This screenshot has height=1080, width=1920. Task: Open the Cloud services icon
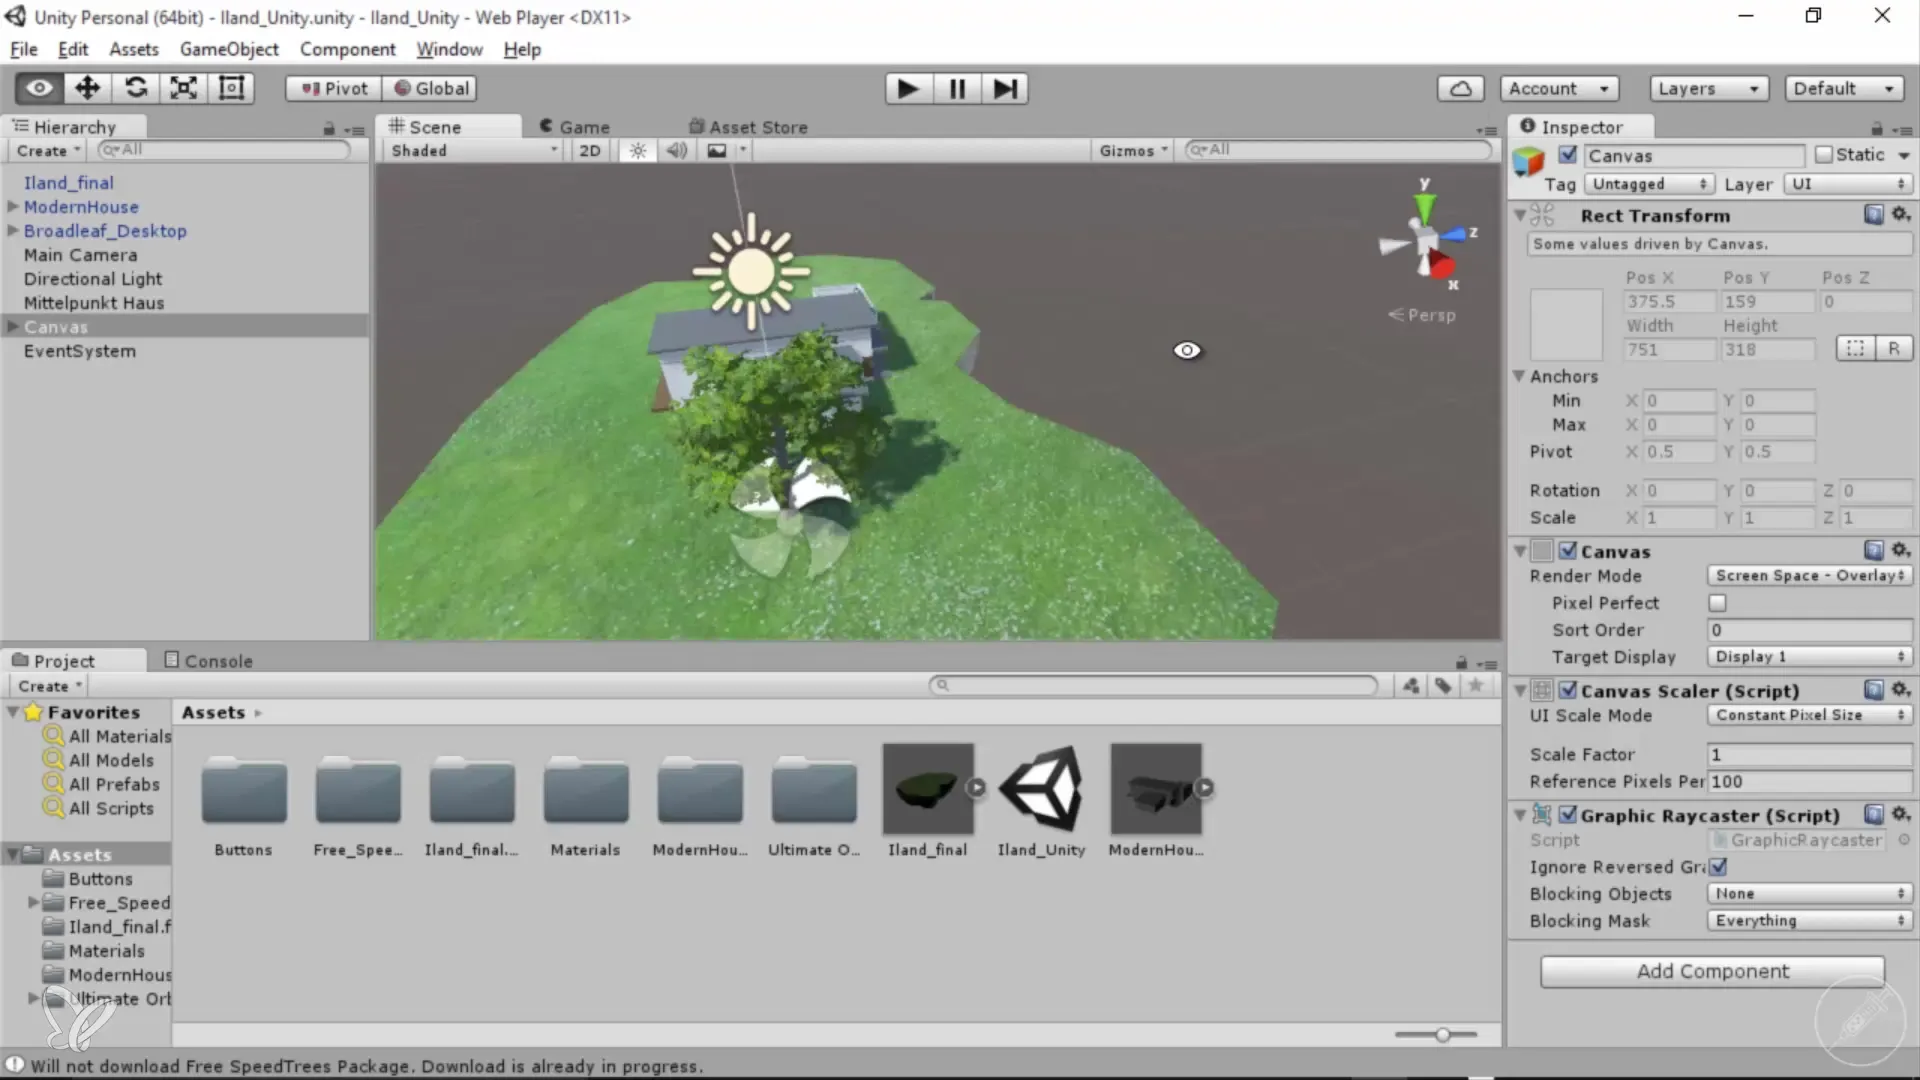coord(1460,89)
